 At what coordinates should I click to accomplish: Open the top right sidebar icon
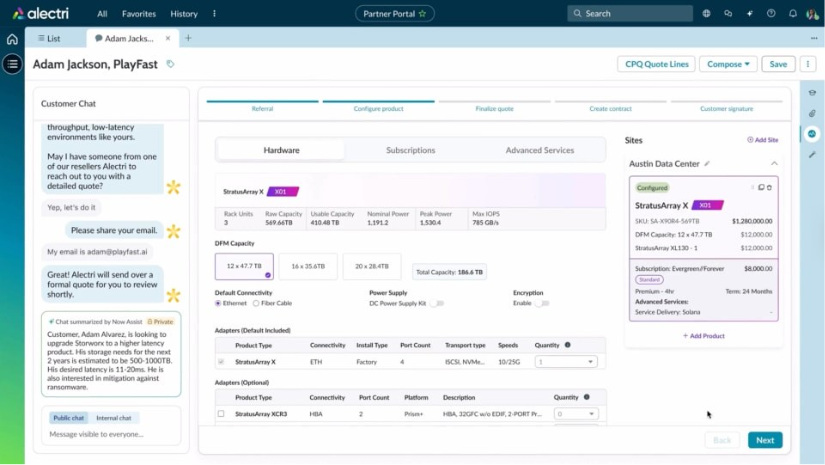pos(812,93)
